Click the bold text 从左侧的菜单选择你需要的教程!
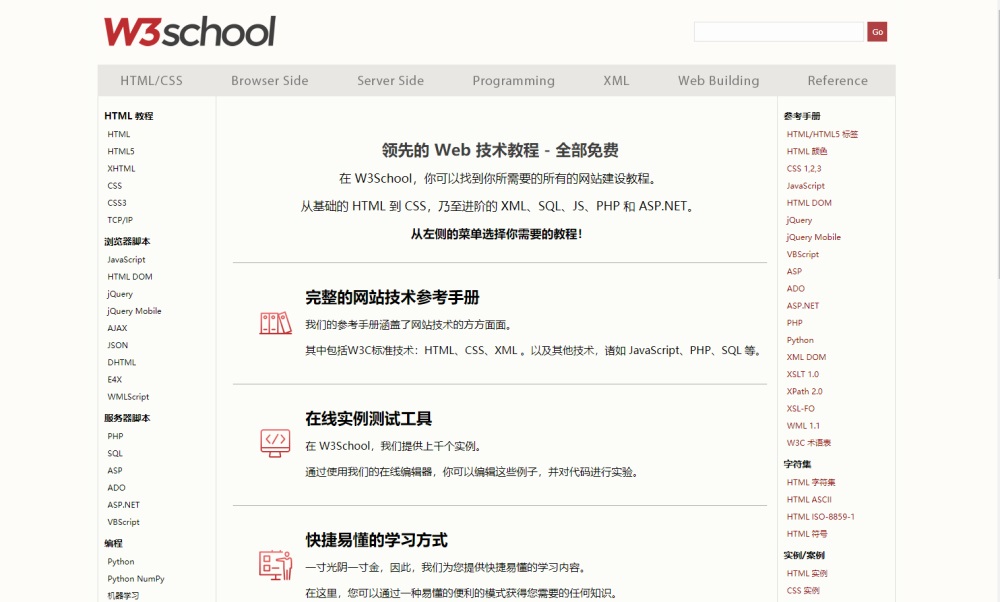Image resolution: width=1000 pixels, height=602 pixels. tap(496, 234)
